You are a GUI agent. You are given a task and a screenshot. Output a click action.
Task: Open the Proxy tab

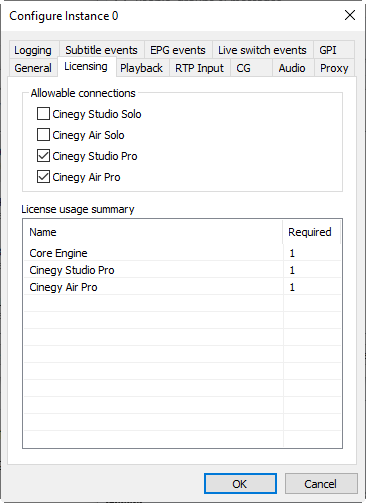(x=334, y=68)
